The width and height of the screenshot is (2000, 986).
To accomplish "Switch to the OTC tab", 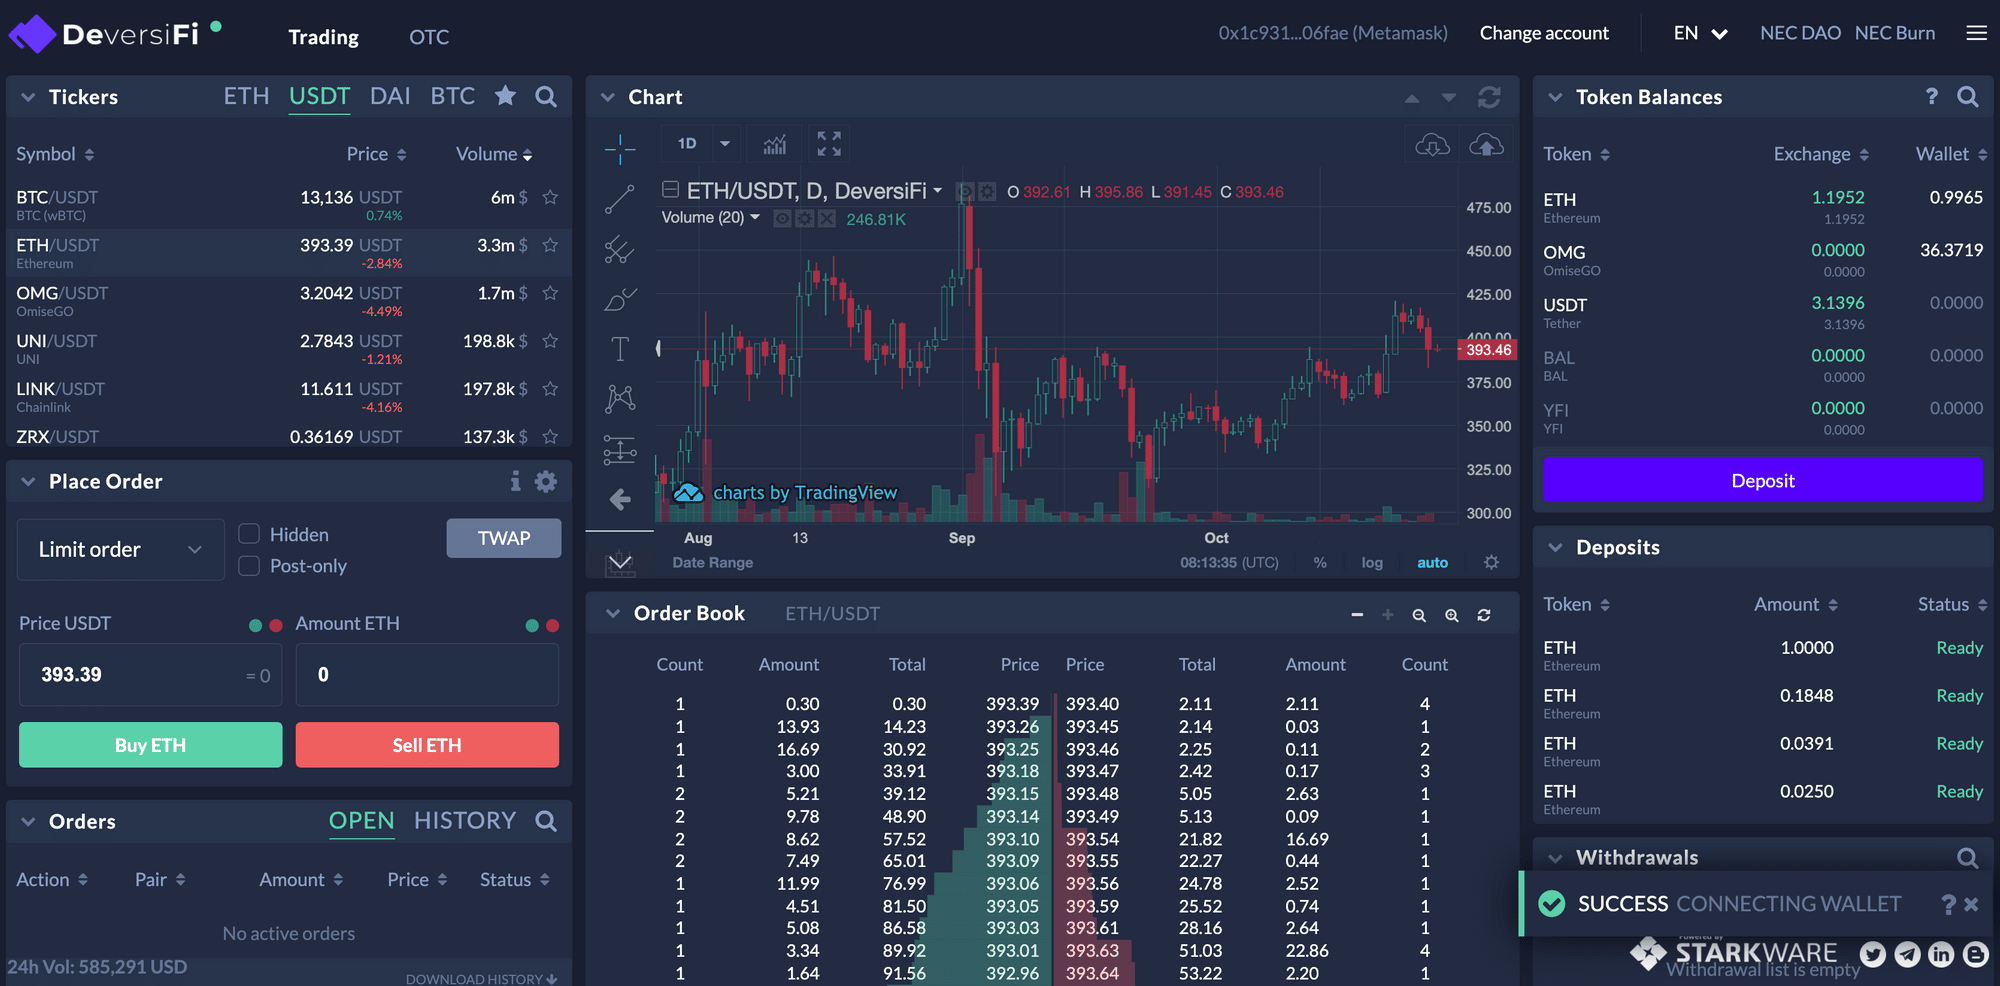I will click(x=429, y=37).
